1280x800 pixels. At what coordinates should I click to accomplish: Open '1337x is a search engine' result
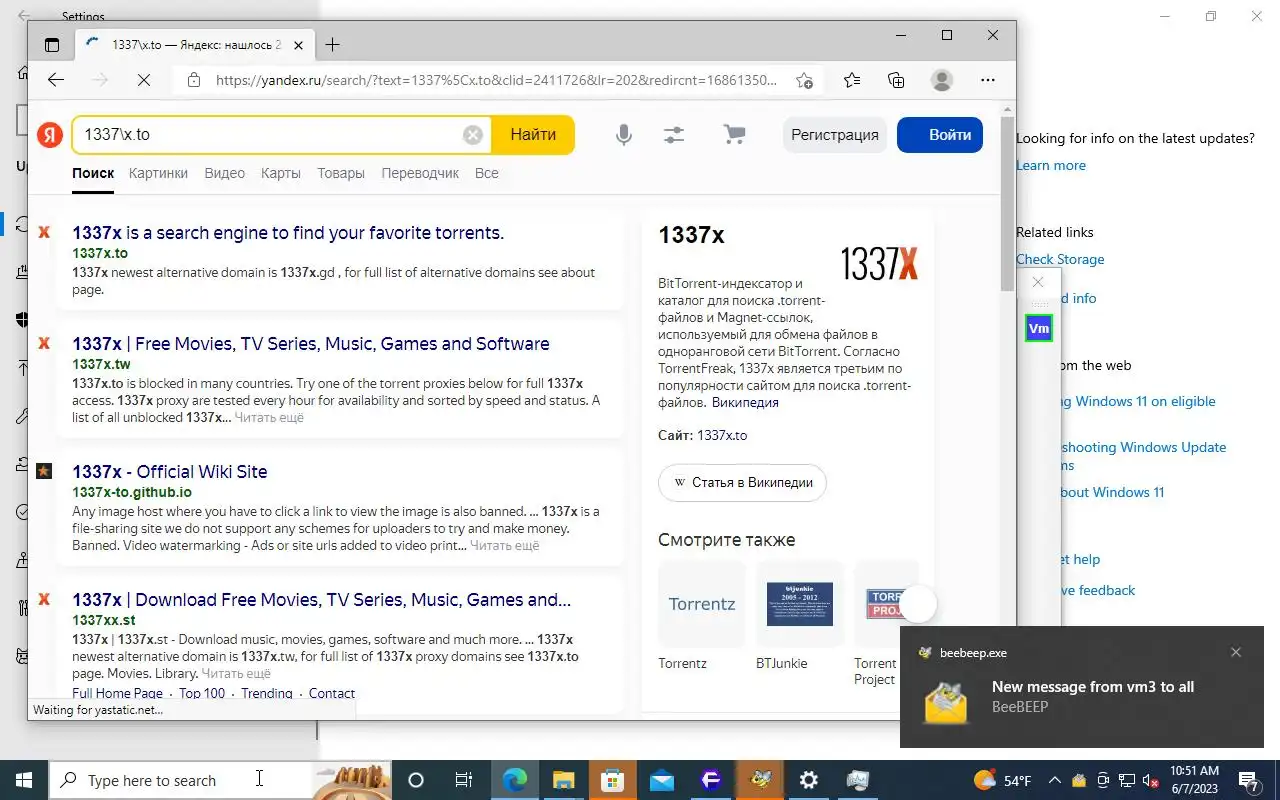click(x=288, y=233)
